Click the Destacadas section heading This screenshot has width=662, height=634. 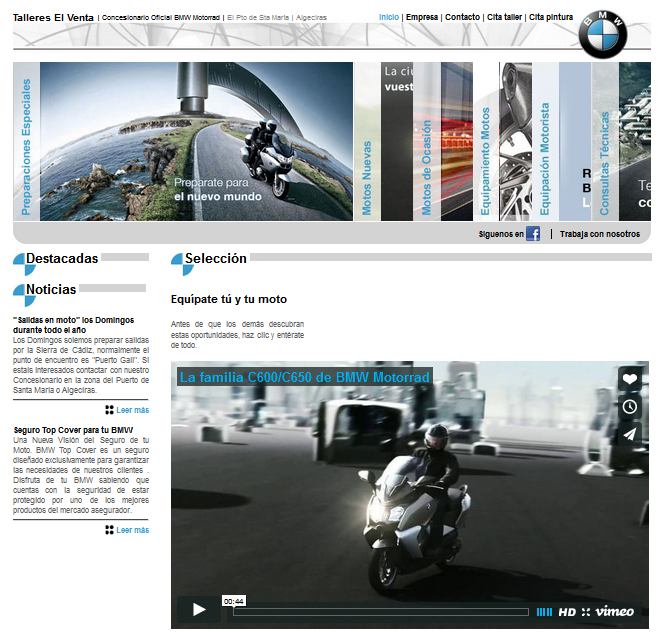pyautogui.click(x=62, y=258)
